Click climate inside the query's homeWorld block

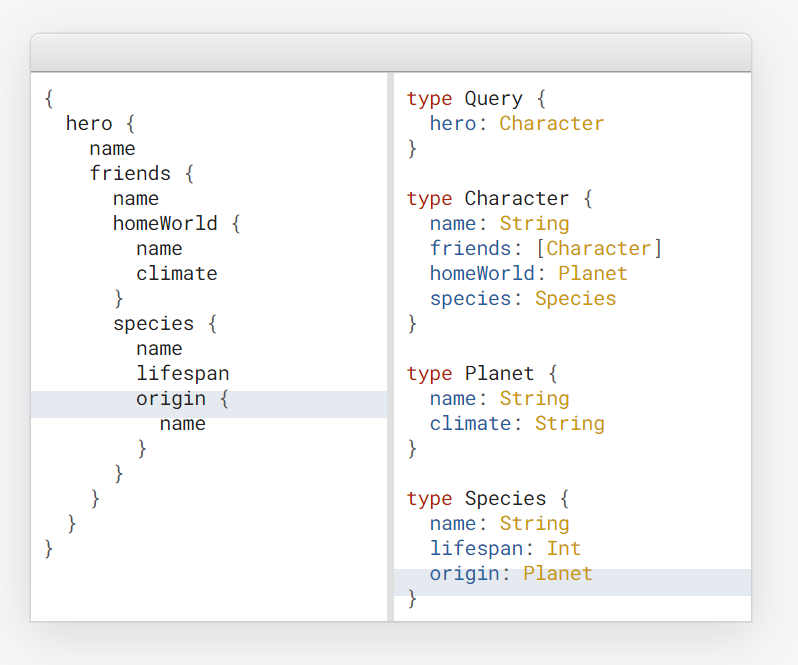[x=177, y=274]
